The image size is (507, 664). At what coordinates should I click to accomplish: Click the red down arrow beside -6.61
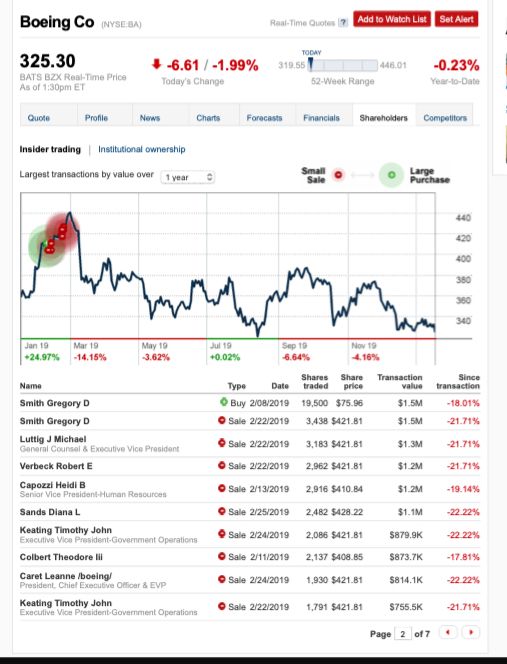click(156, 64)
